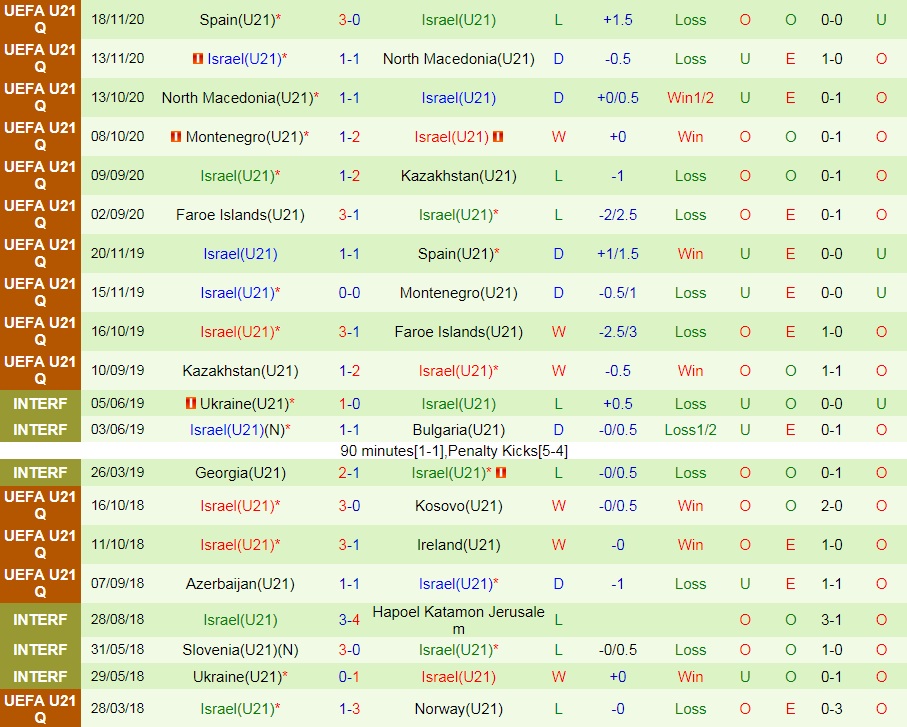
Task: Open Slovenia(U21)(N) team link on 31/05/18
Action: pyautogui.click(x=240, y=650)
